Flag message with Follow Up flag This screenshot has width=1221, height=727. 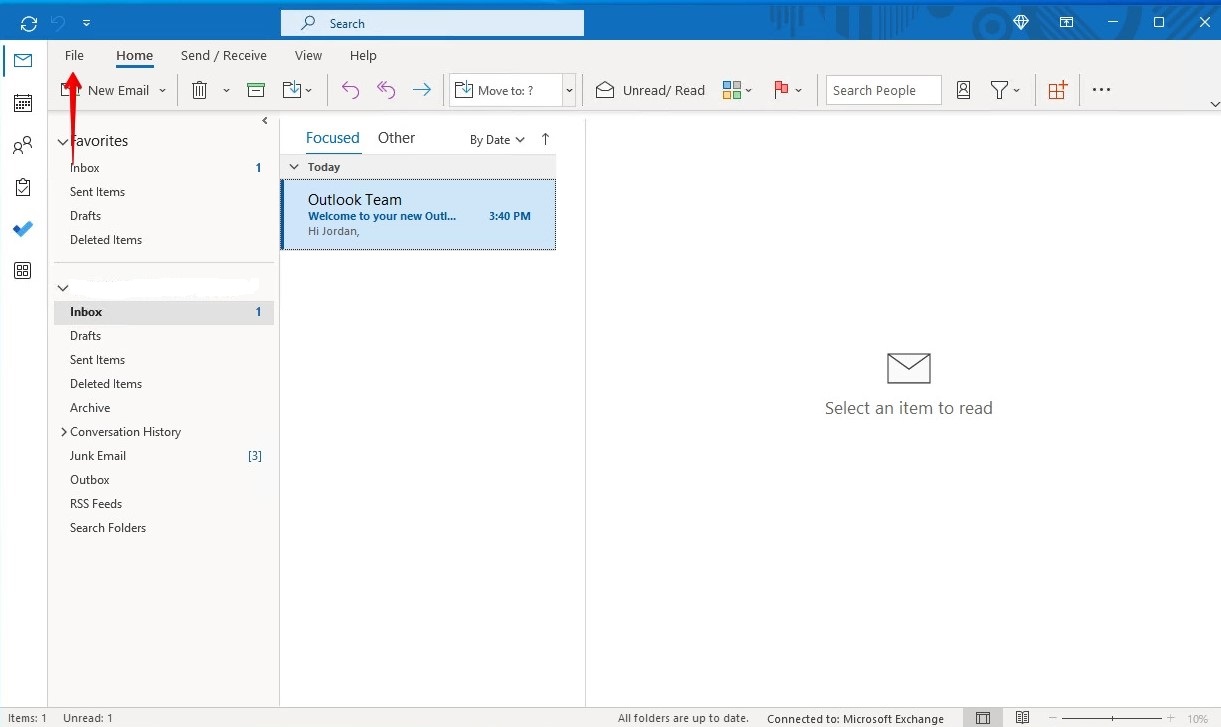pos(781,90)
